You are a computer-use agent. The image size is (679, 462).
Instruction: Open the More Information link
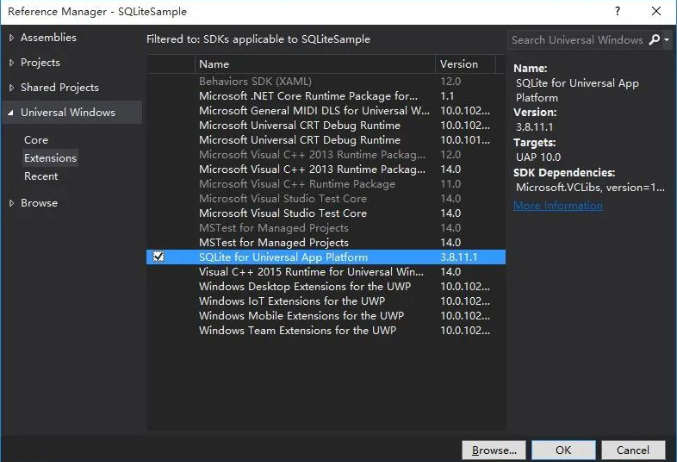558,205
